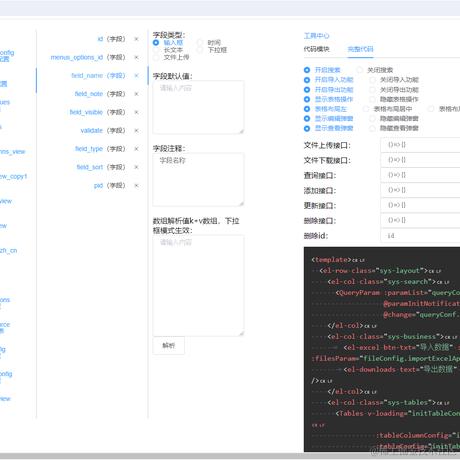Remove the field_type field with its X icon
Image resolution: width=460 pixels, height=460 pixels.
136,149
